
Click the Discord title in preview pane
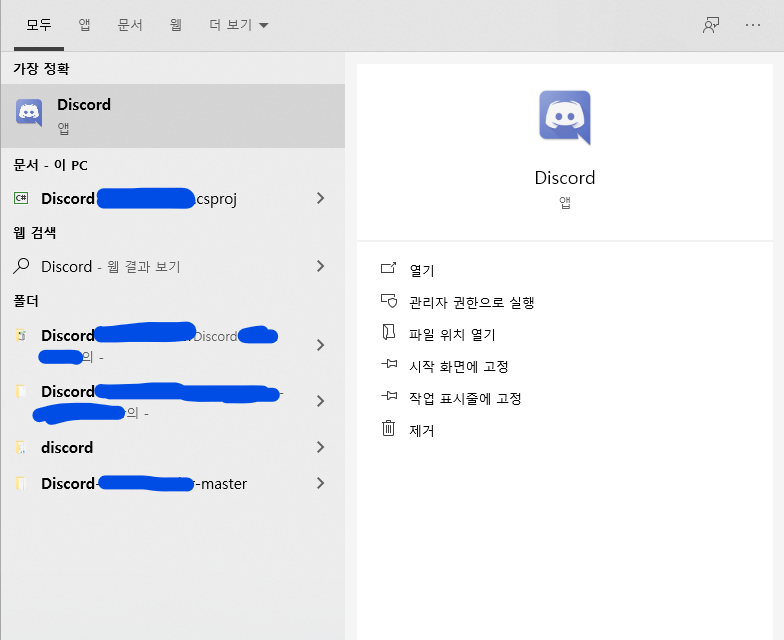click(565, 178)
